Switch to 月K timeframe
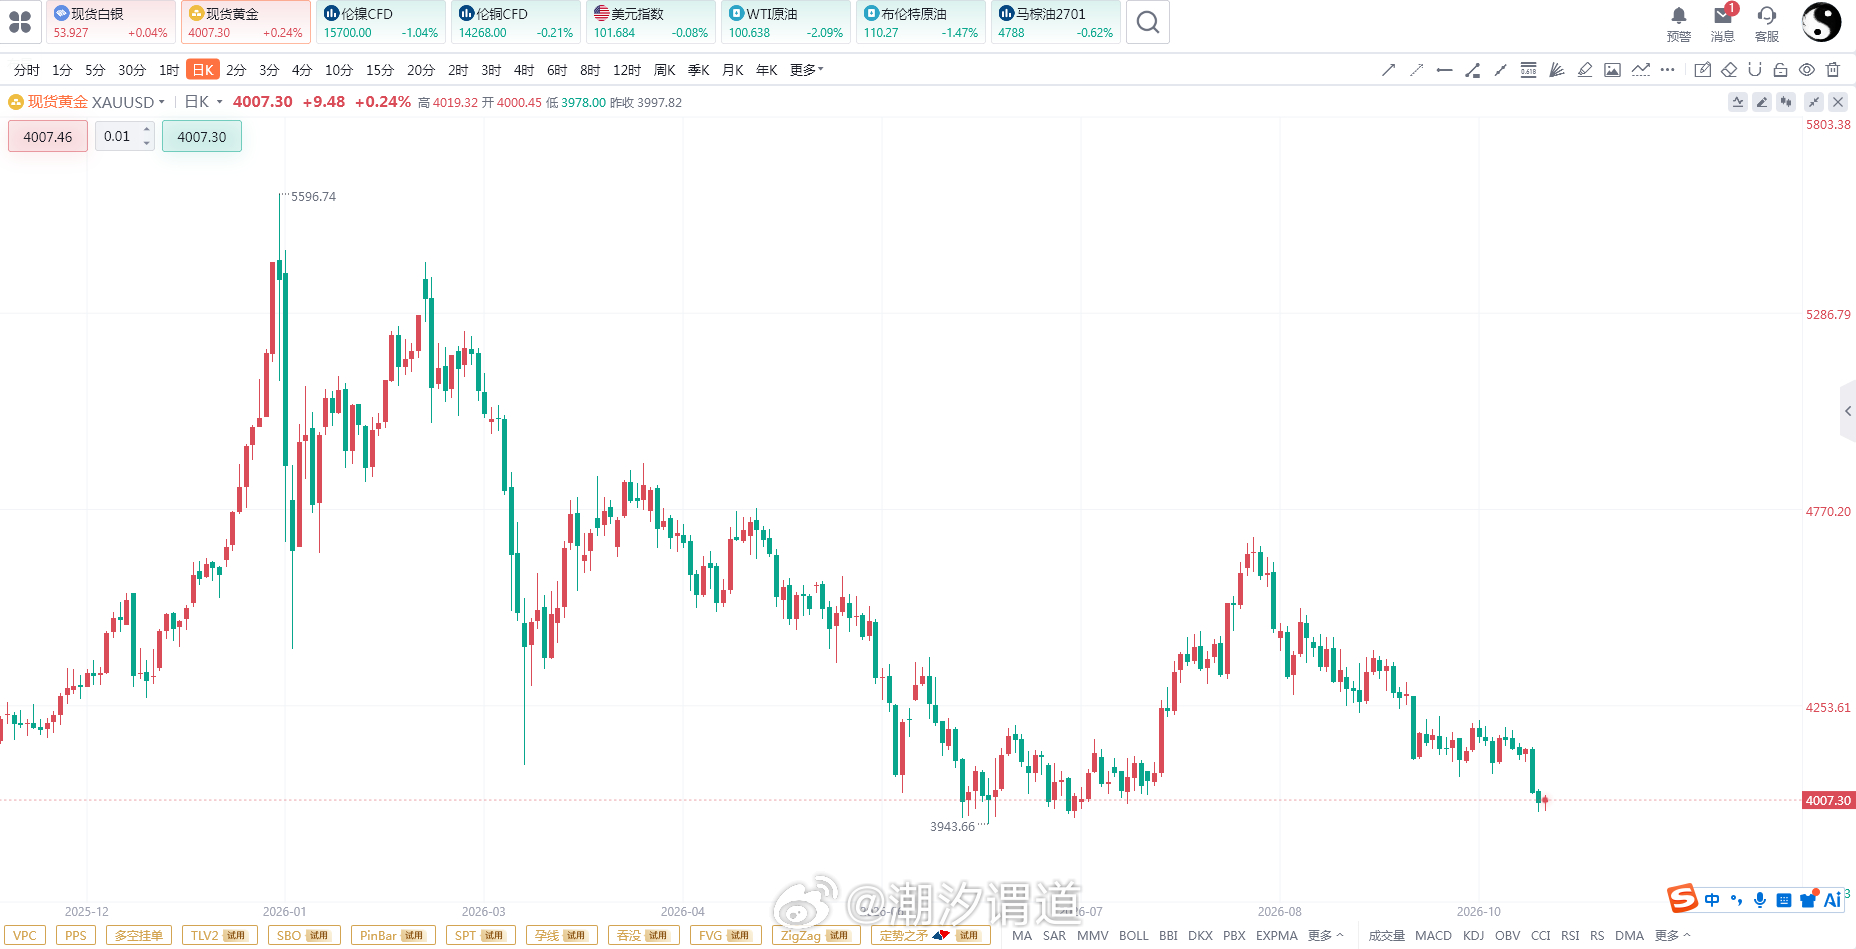This screenshot has width=1856, height=949. pyautogui.click(x=733, y=70)
